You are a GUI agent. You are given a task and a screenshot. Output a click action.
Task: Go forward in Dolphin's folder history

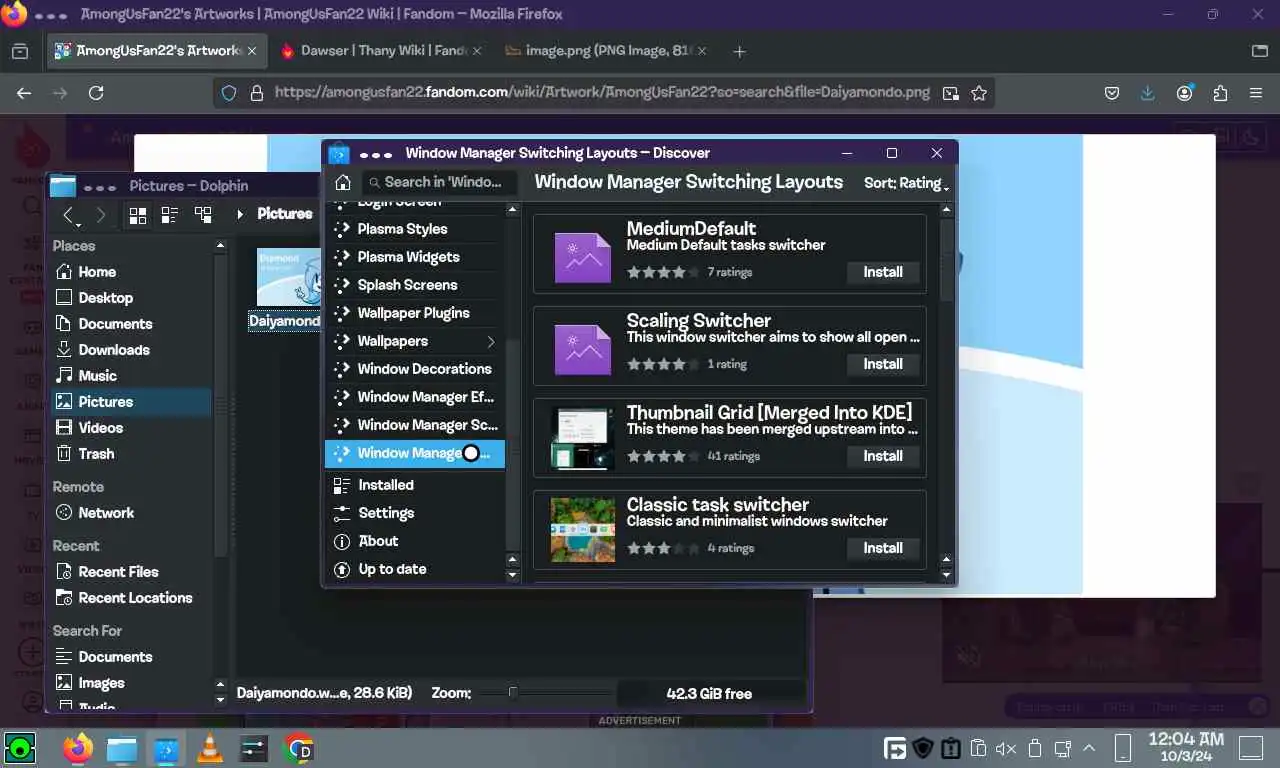point(101,215)
